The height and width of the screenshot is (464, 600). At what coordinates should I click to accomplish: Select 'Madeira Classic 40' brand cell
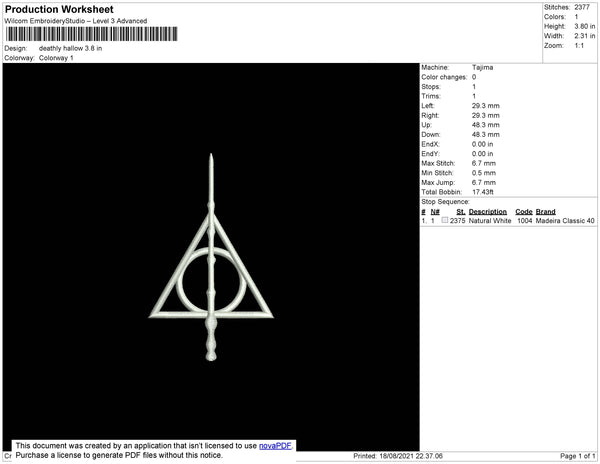pyautogui.click(x=565, y=221)
